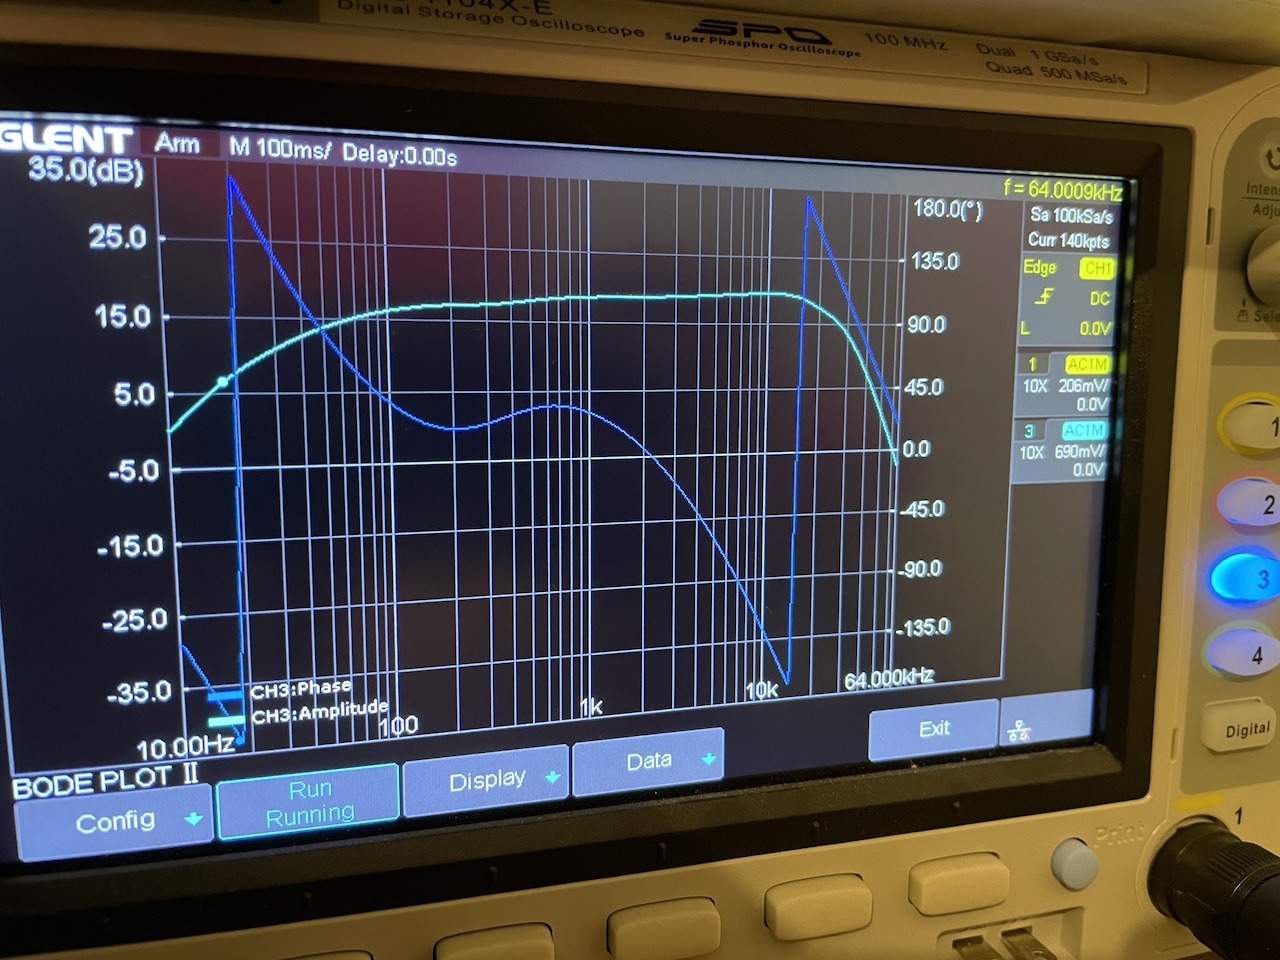The width and height of the screenshot is (1280, 960).
Task: Click the Curr 140kpts memory depth readout
Action: point(1068,240)
